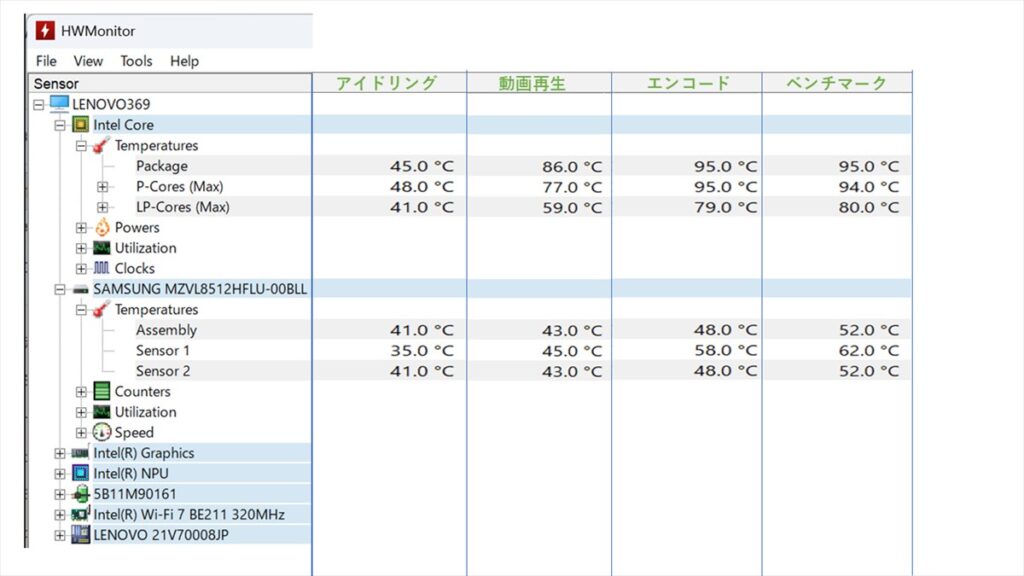Viewport: 1024px width, 576px height.
Task: Expand the LP-Cores (Max) row
Action: pos(103,207)
